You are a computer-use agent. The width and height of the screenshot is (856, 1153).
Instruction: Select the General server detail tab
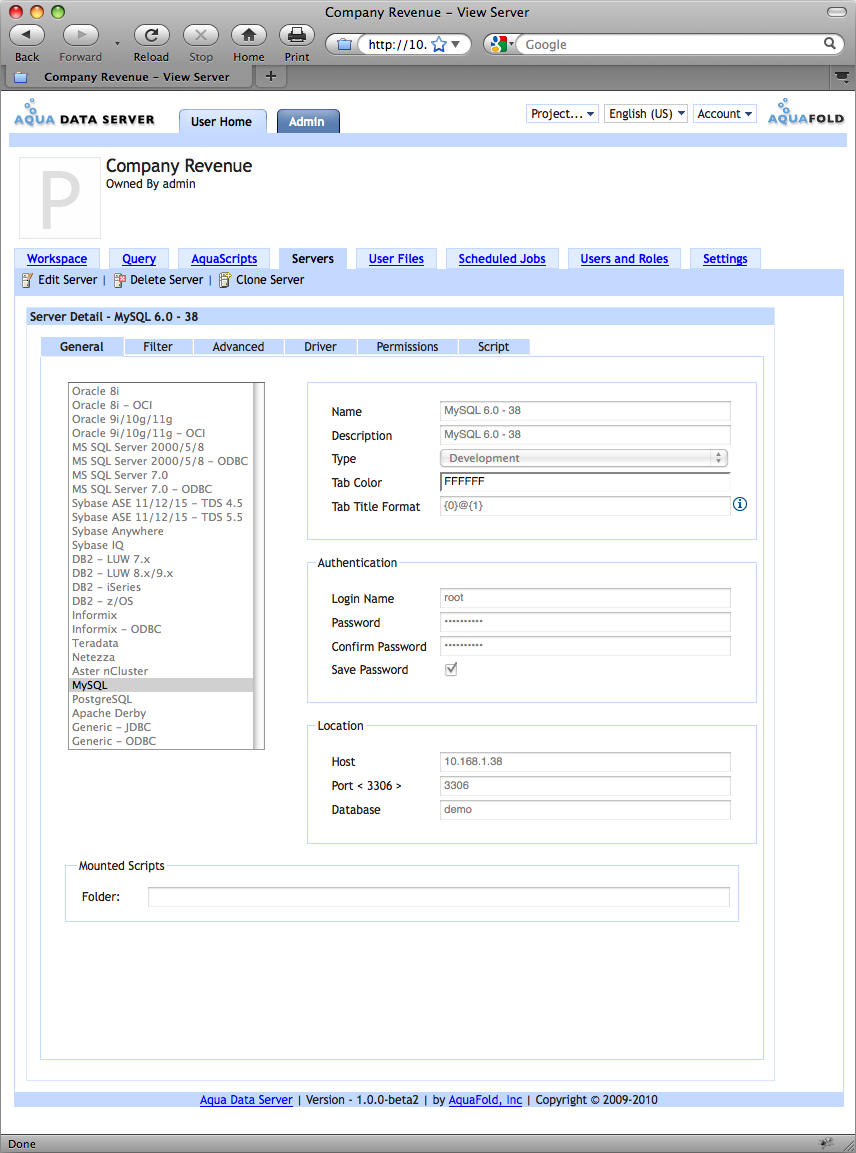[x=82, y=346]
